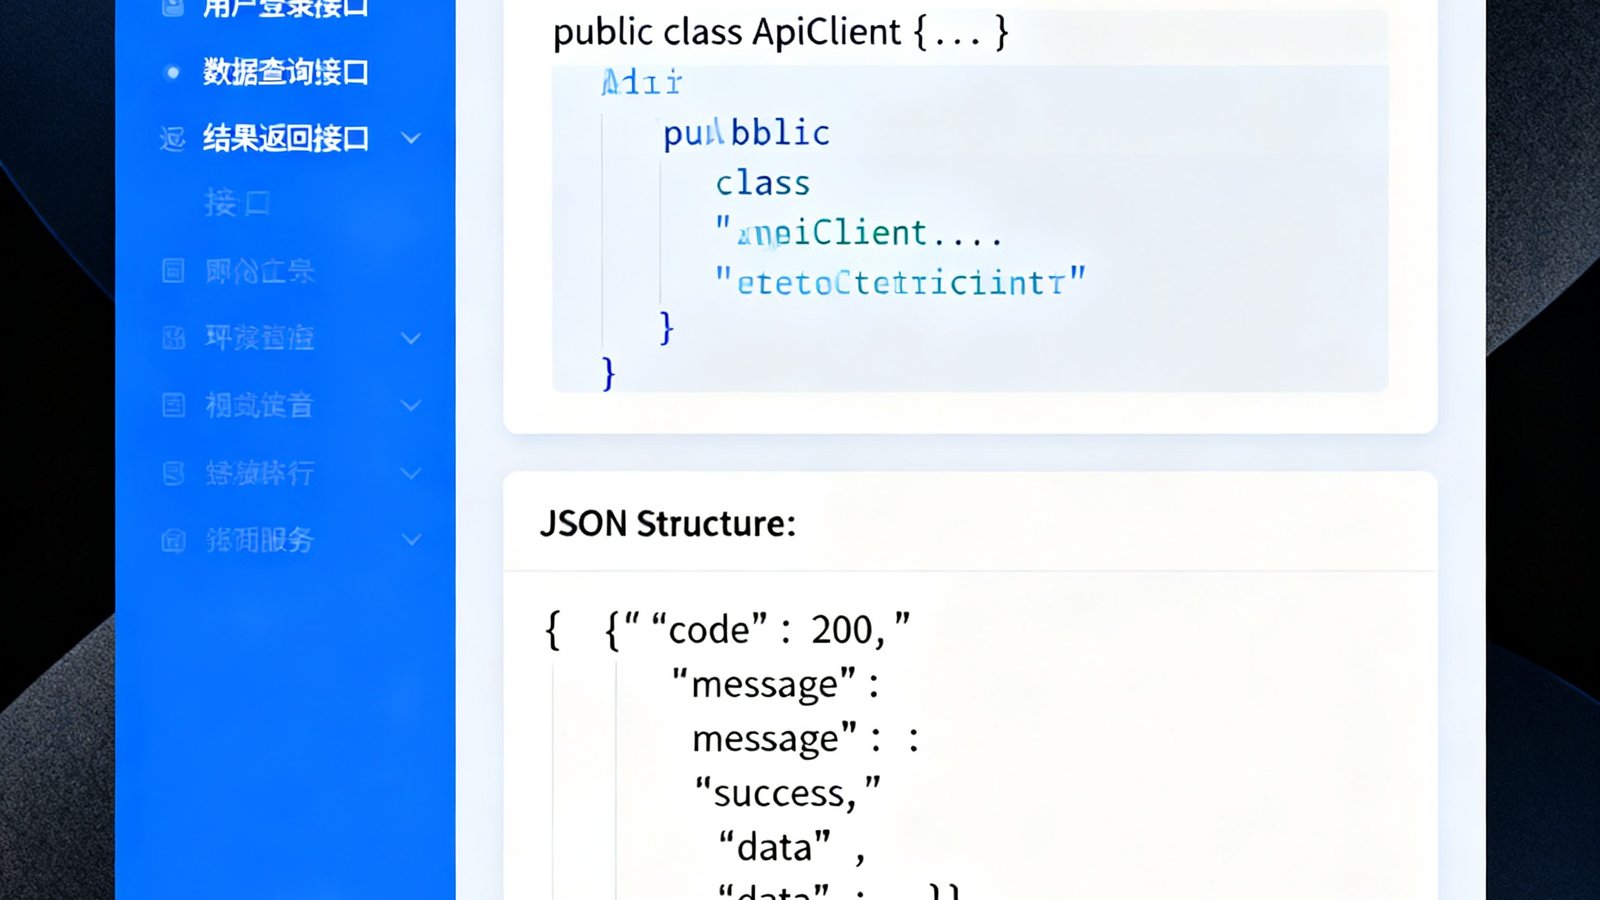Click the "code" key in the JSON

[x=709, y=630]
